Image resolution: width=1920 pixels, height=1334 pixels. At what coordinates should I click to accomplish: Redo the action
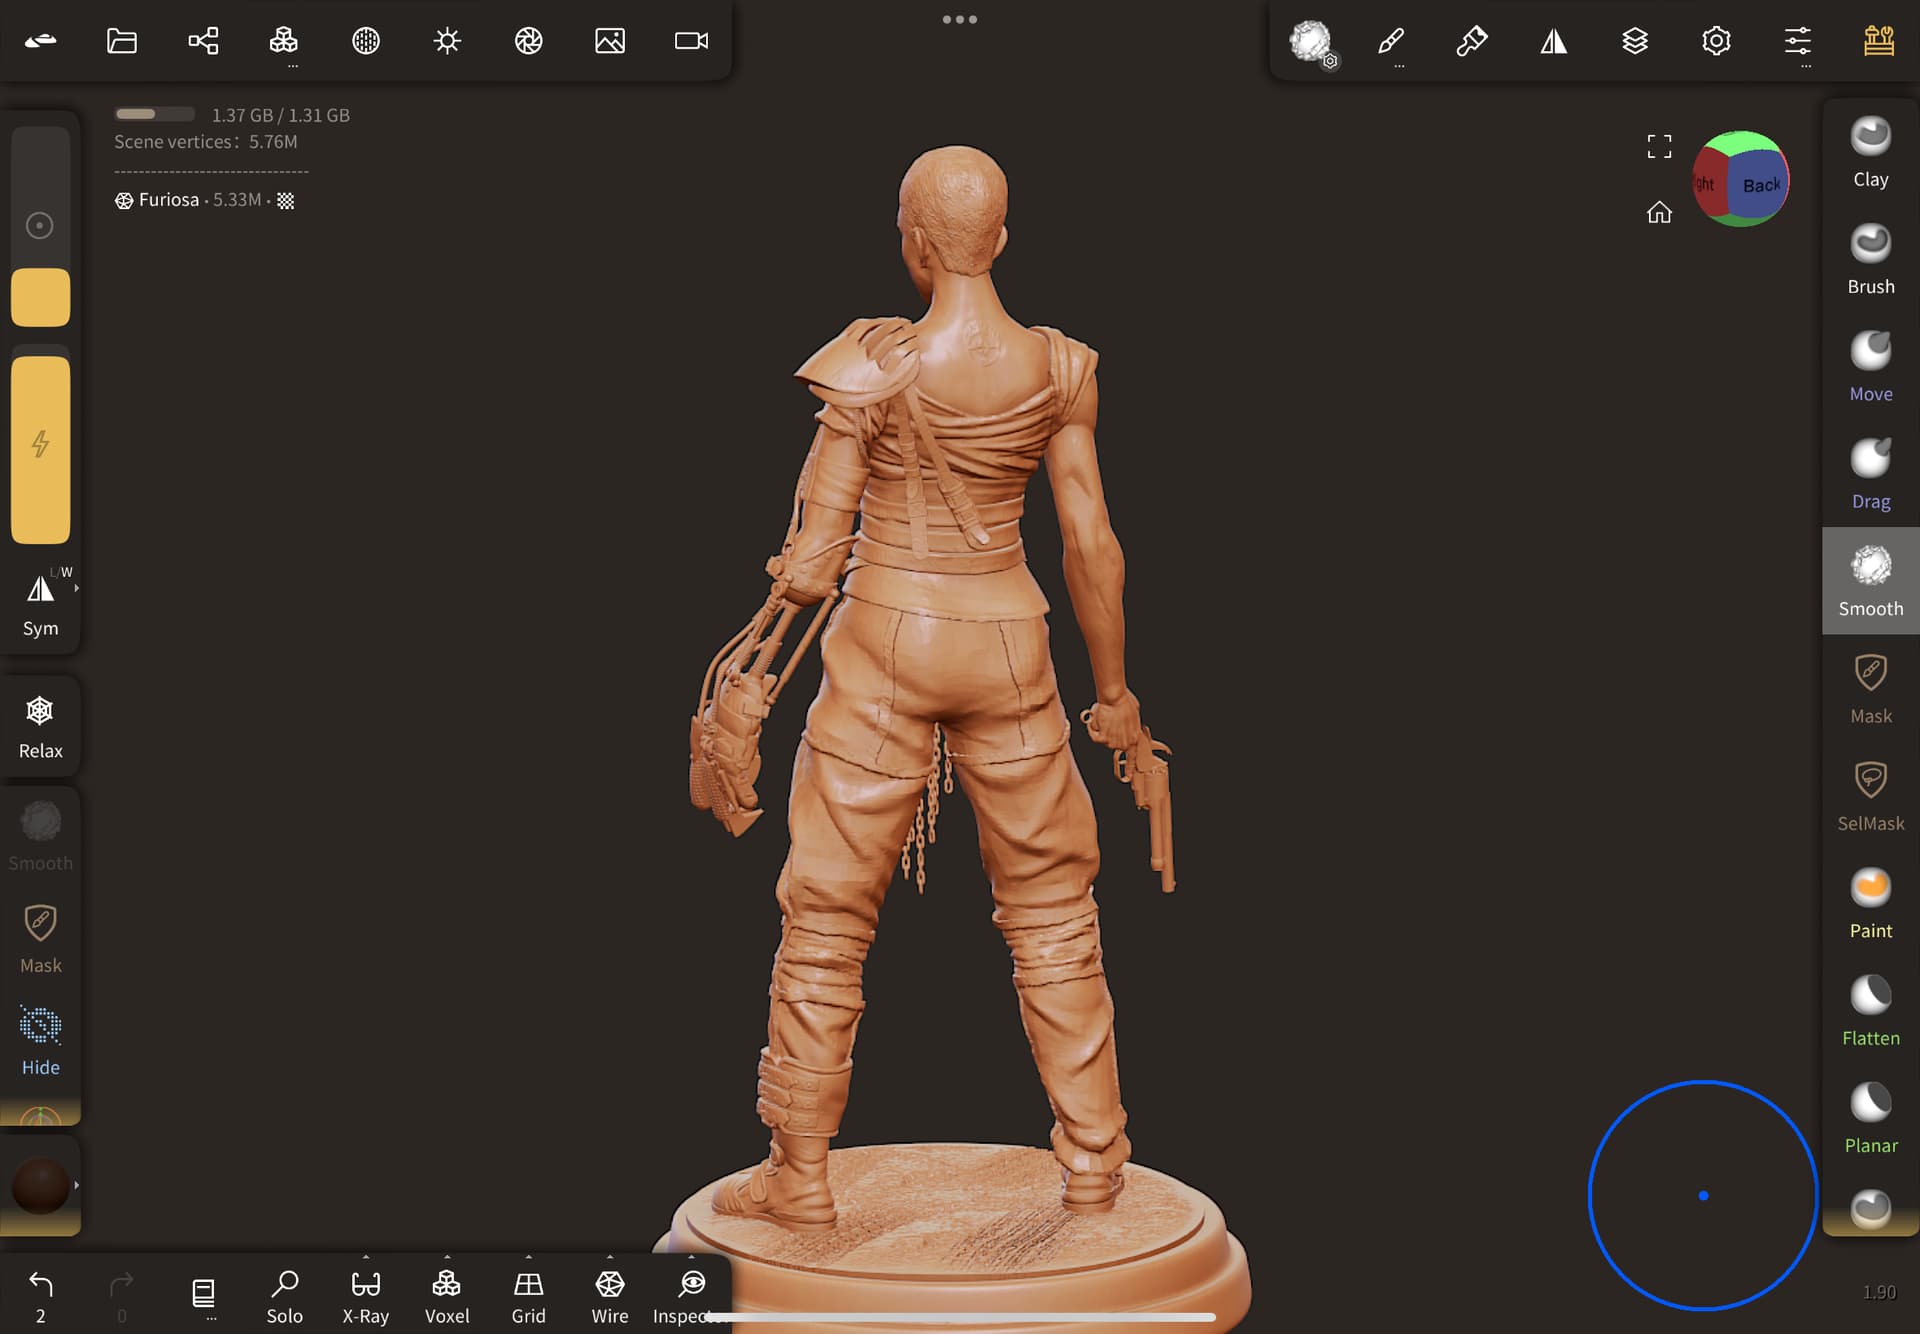point(122,1296)
